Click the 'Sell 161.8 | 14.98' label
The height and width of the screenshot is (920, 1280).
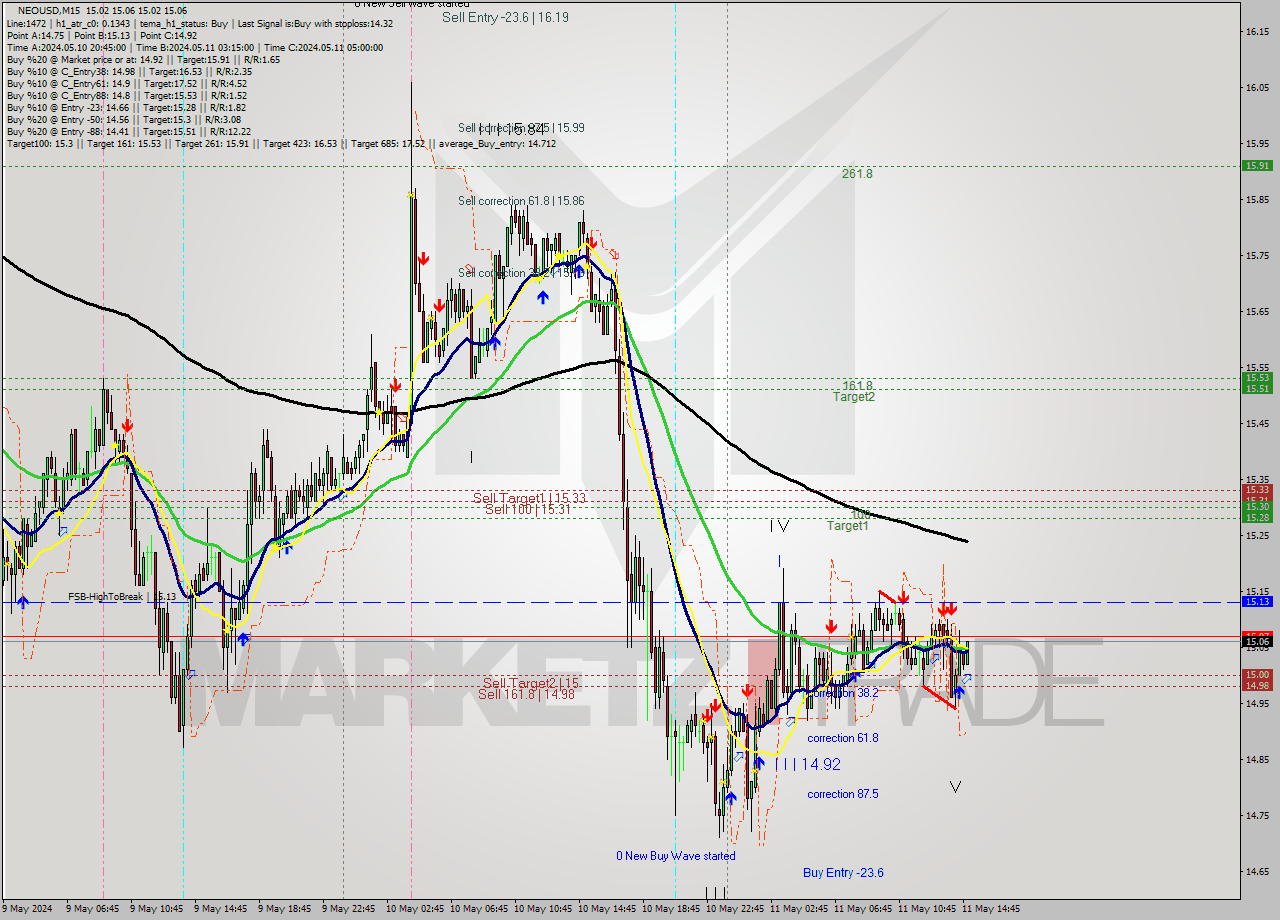tap(526, 694)
